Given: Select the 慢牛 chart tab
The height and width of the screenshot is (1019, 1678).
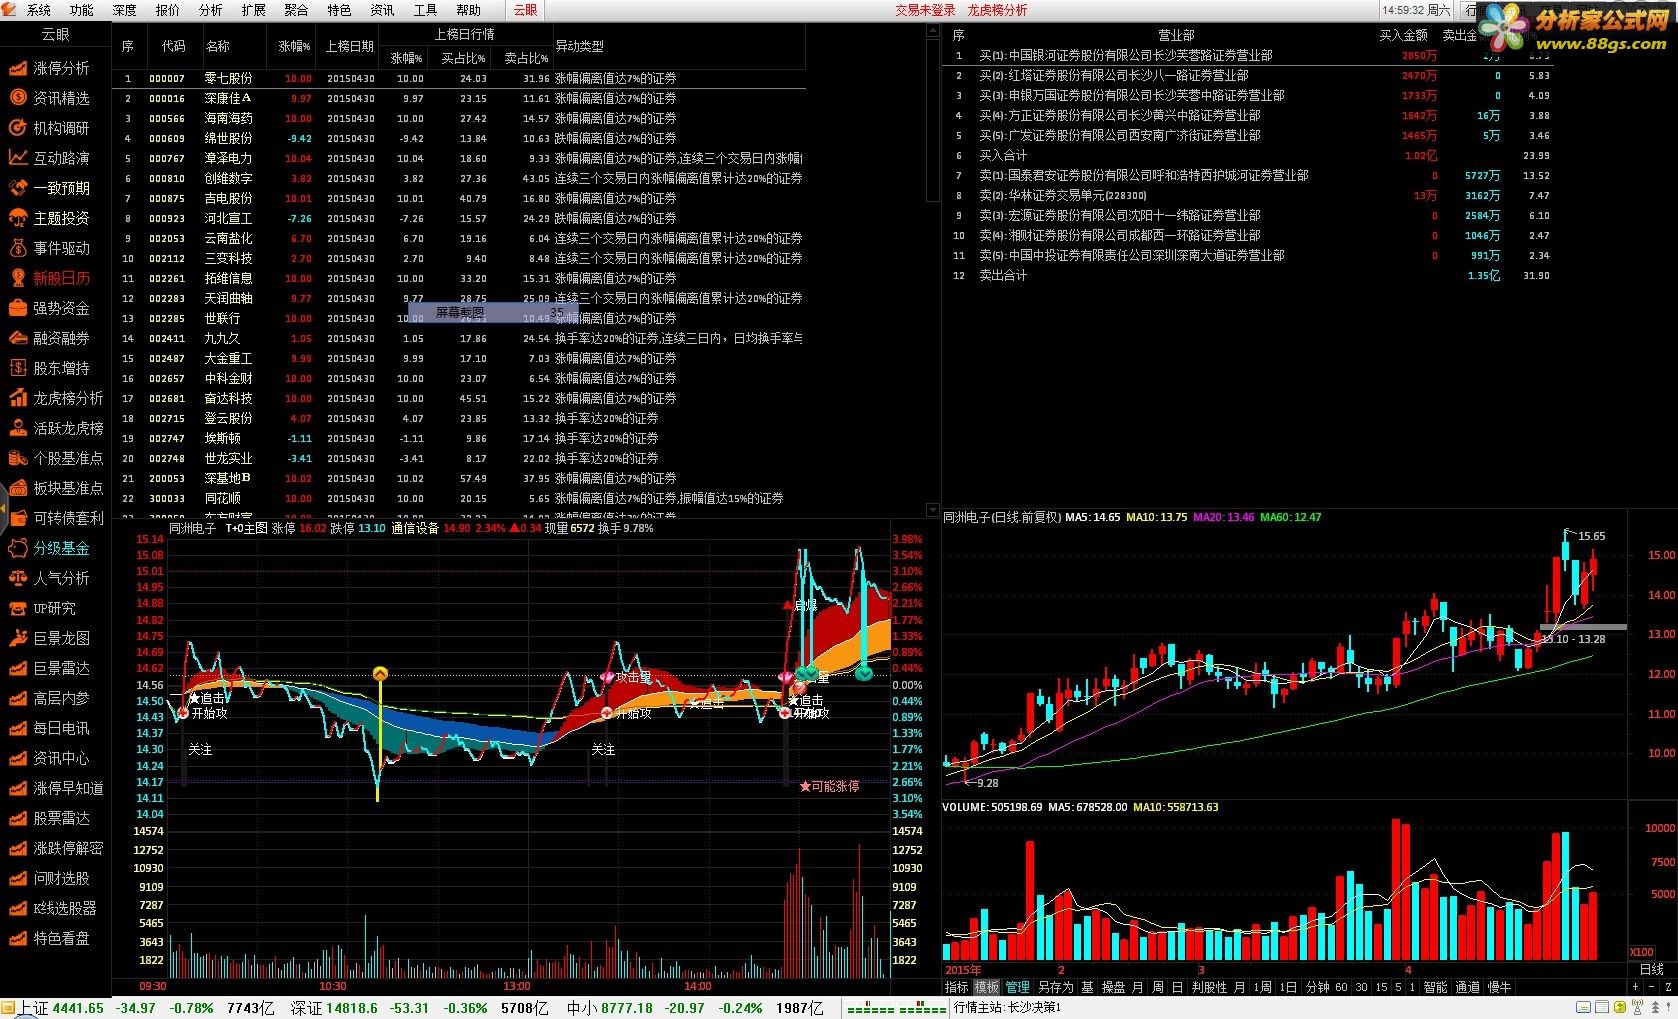Looking at the screenshot, I should (x=1499, y=987).
